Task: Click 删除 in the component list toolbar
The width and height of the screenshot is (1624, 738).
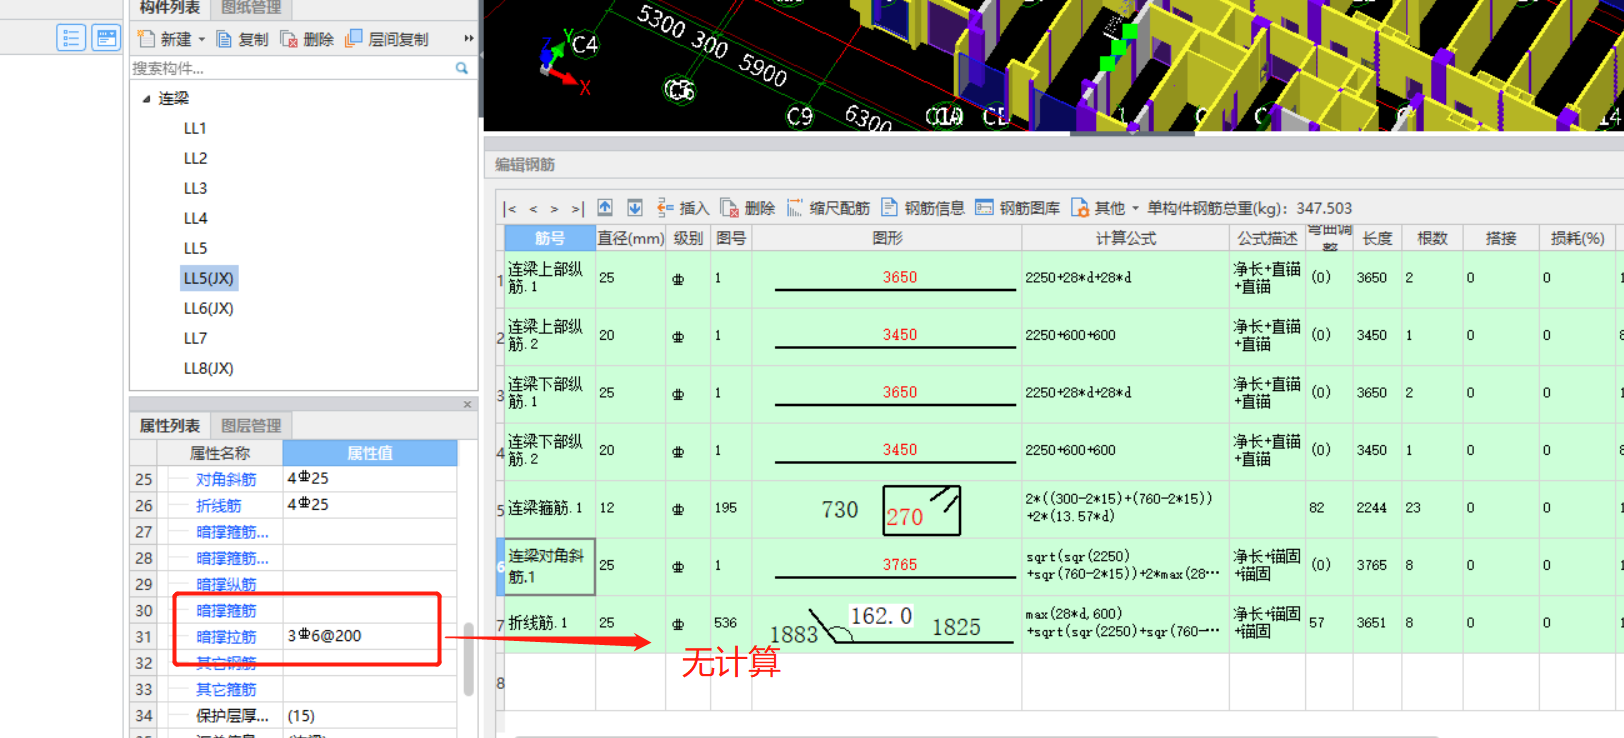Action: tap(307, 39)
